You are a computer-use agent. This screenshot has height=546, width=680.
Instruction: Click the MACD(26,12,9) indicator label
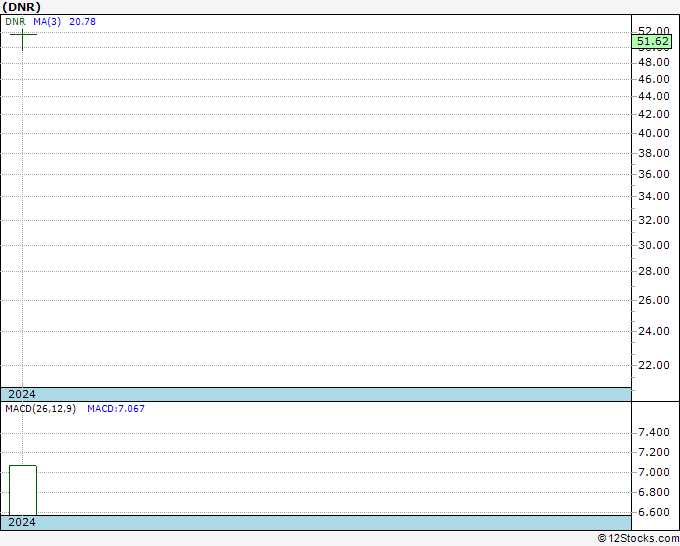40,409
